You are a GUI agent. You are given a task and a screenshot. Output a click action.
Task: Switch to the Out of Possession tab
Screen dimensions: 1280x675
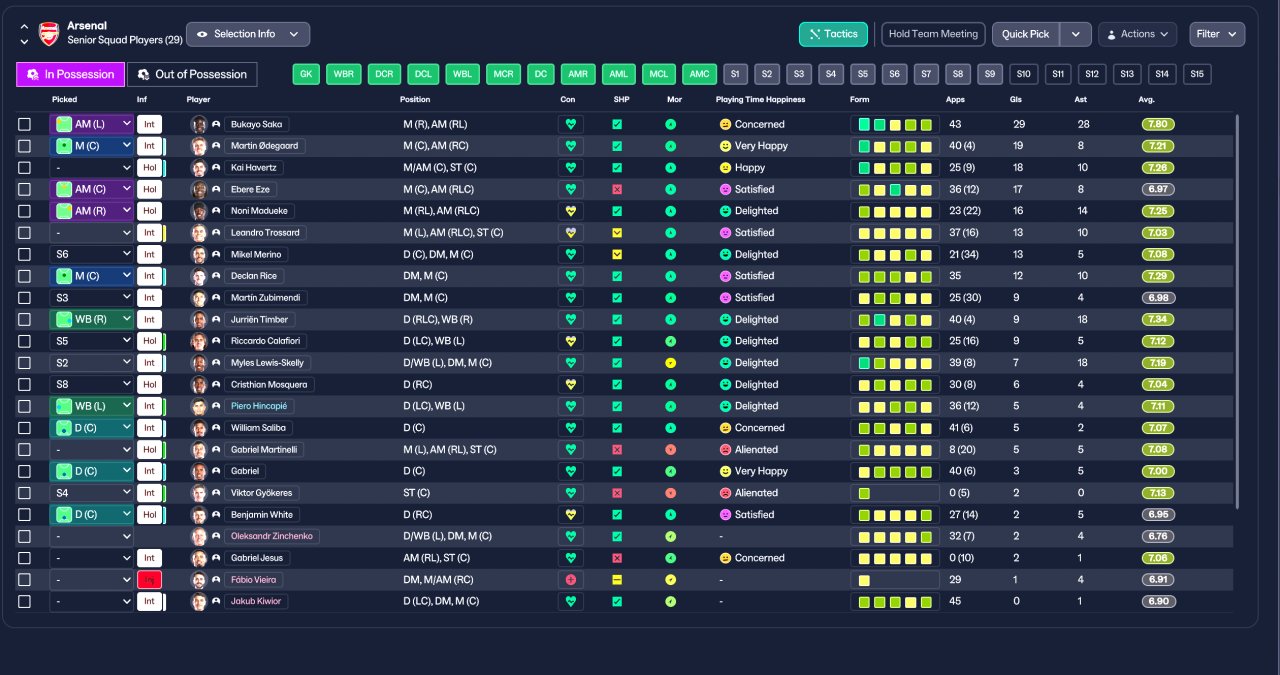click(192, 74)
